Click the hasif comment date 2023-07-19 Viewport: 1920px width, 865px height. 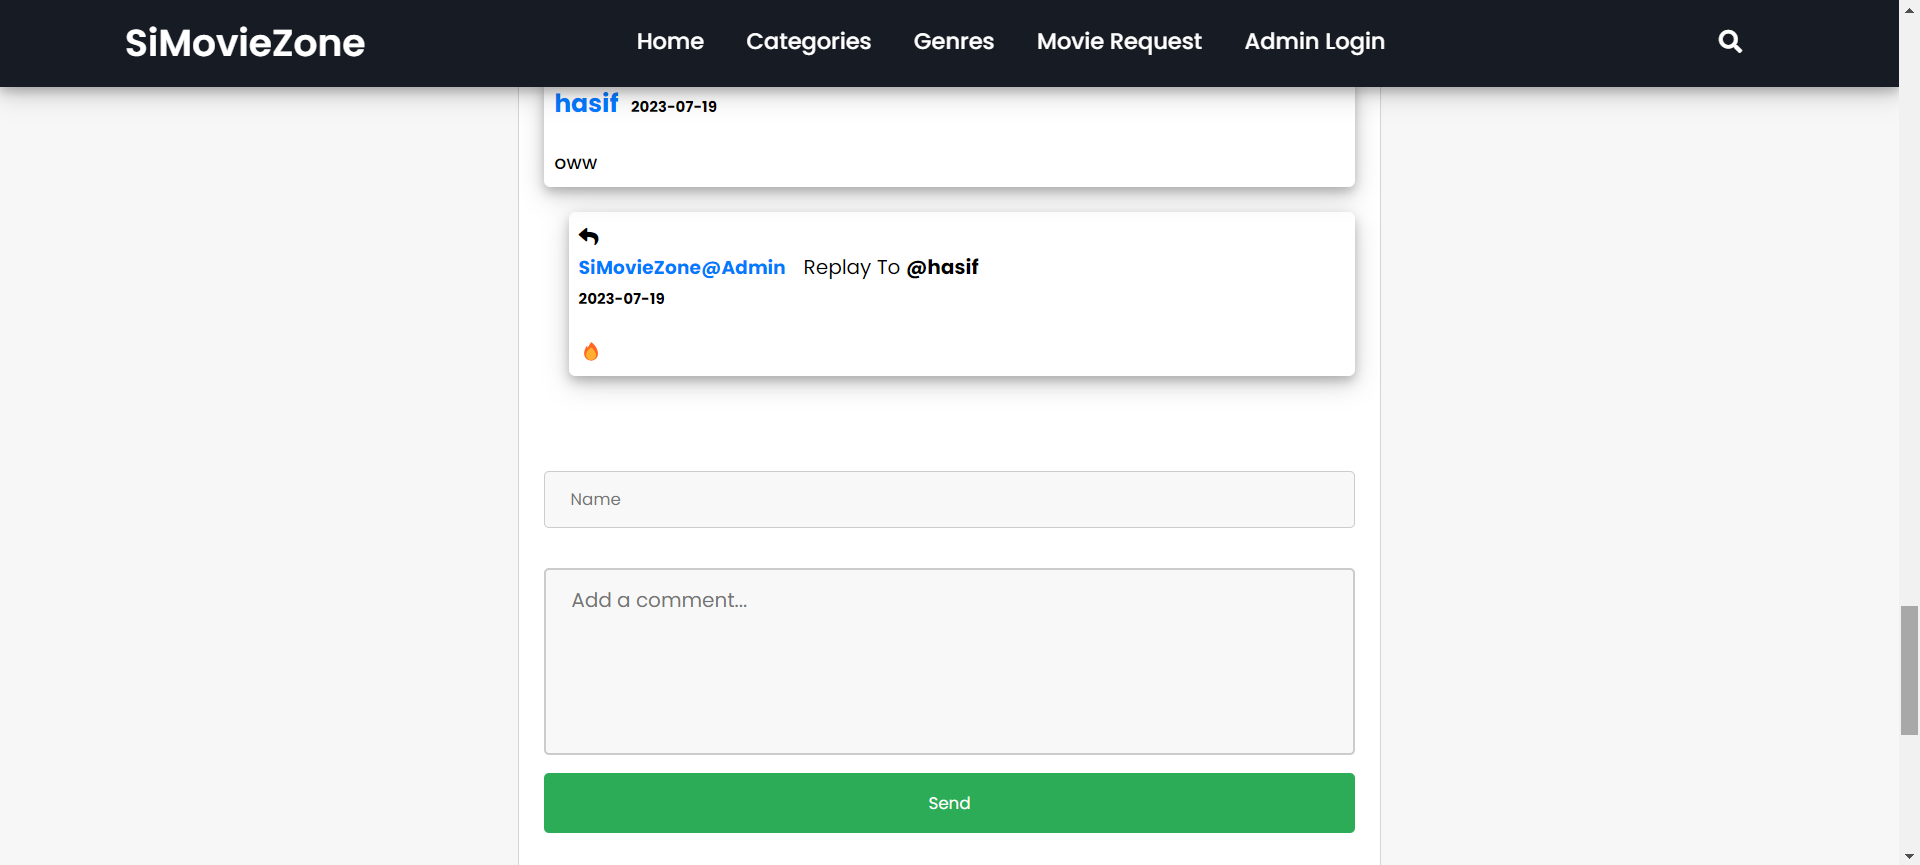click(x=673, y=106)
